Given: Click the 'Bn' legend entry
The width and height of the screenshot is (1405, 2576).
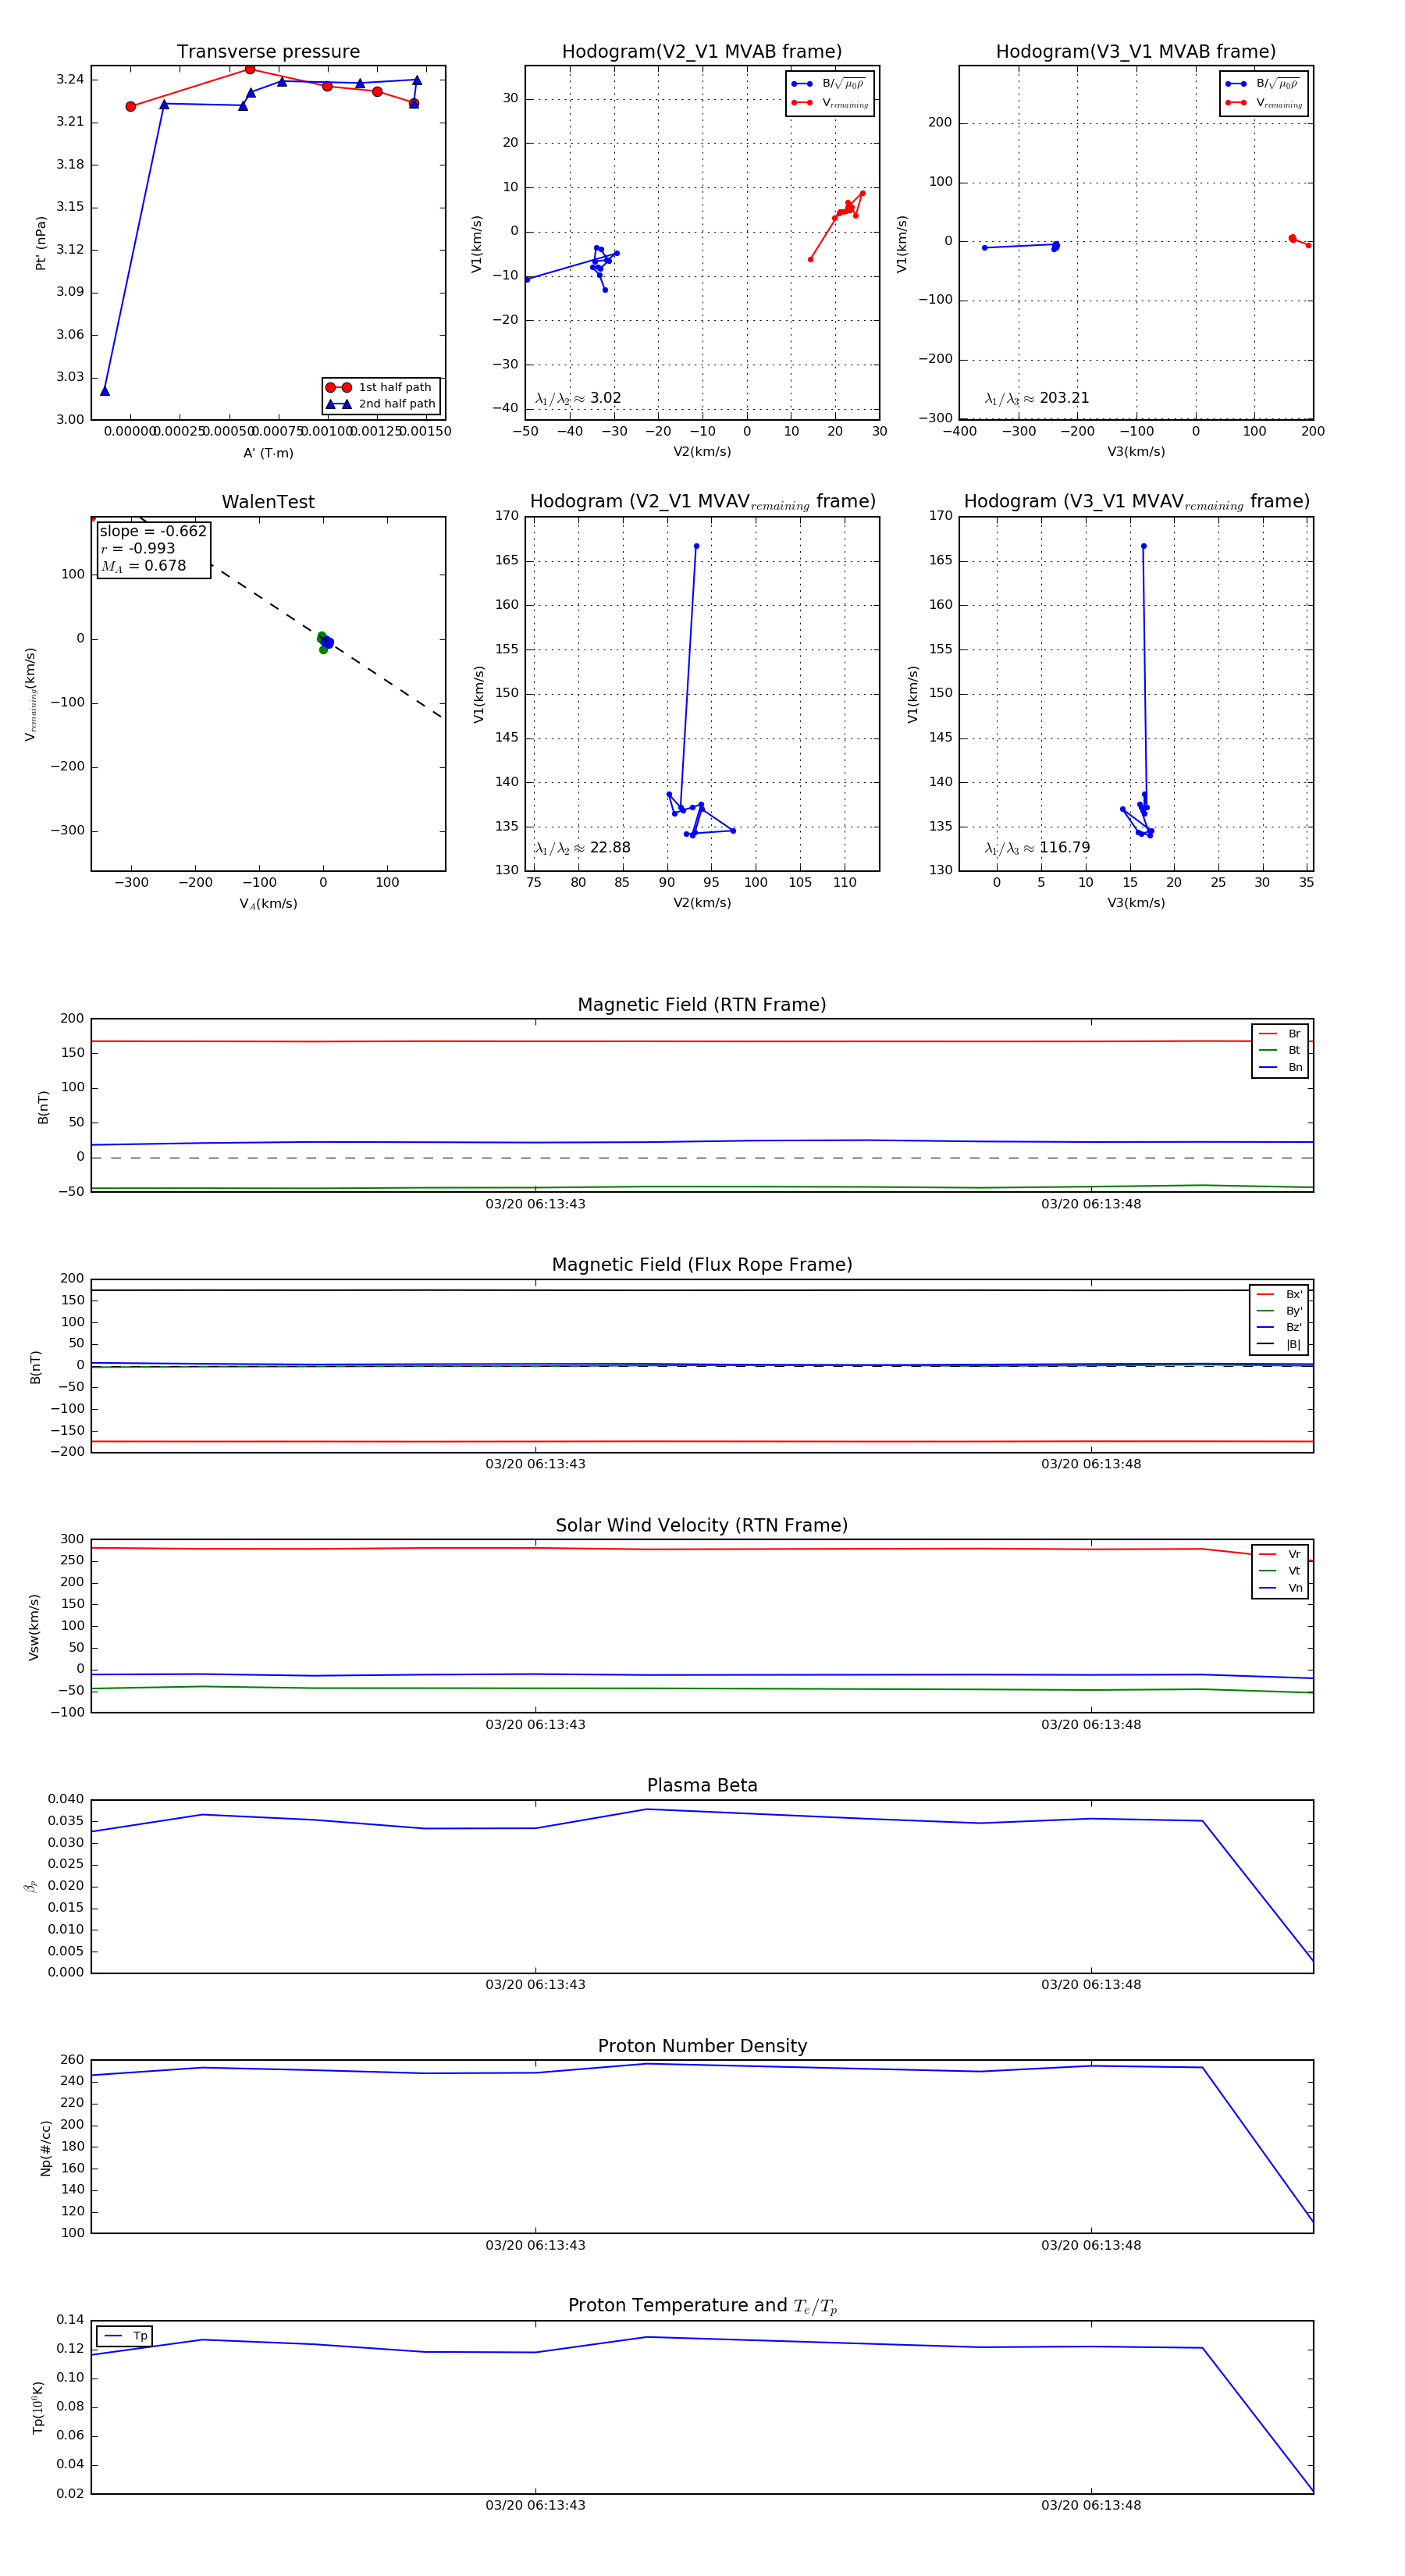Looking at the screenshot, I should point(1280,1067).
